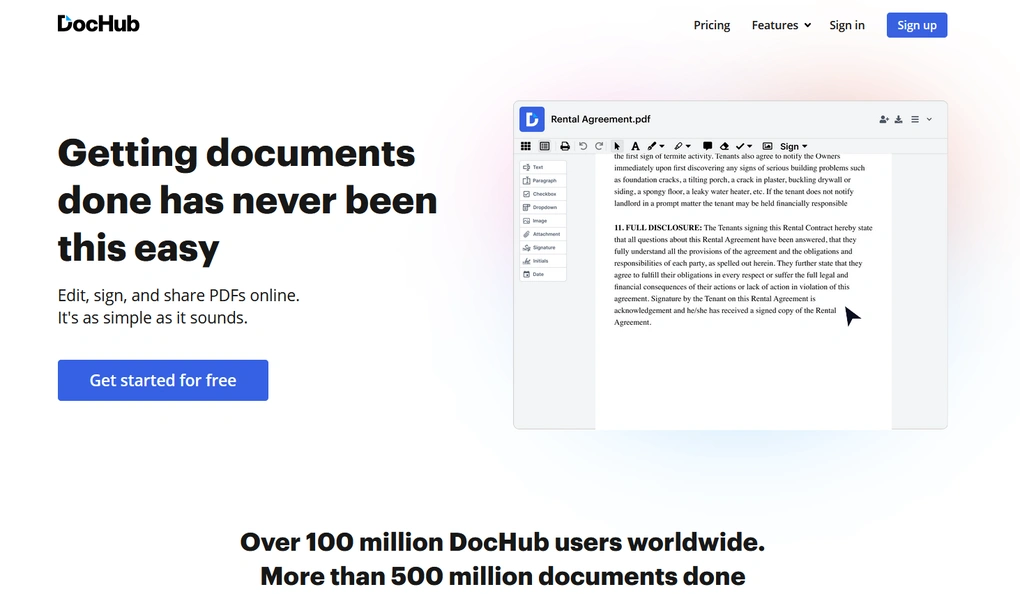Open the document options chevron dropdown
Image resolution: width=1020 pixels, height=594 pixels.
click(929, 119)
